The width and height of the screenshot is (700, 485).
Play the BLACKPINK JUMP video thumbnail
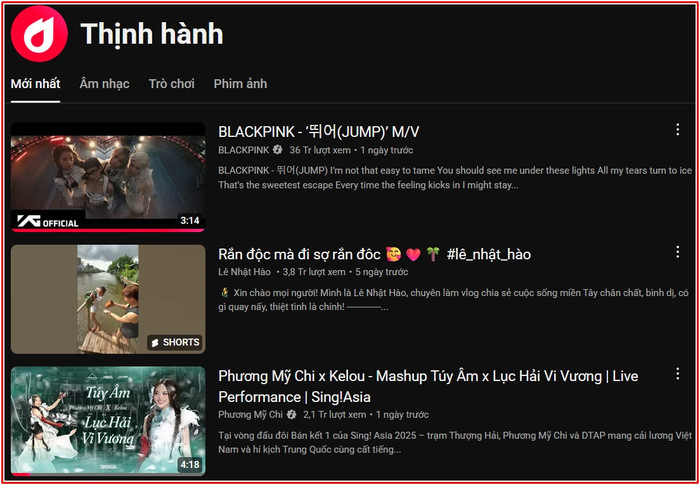pyautogui.click(x=108, y=177)
